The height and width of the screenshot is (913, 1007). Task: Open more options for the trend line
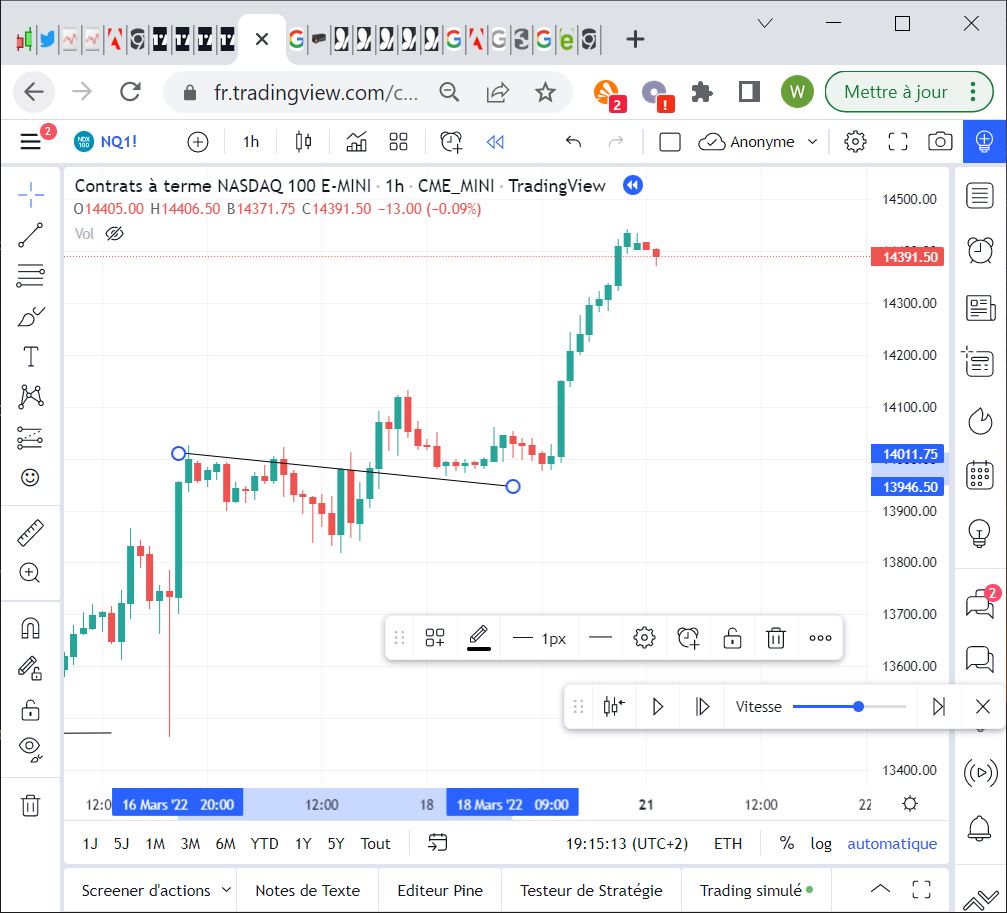tap(820, 638)
